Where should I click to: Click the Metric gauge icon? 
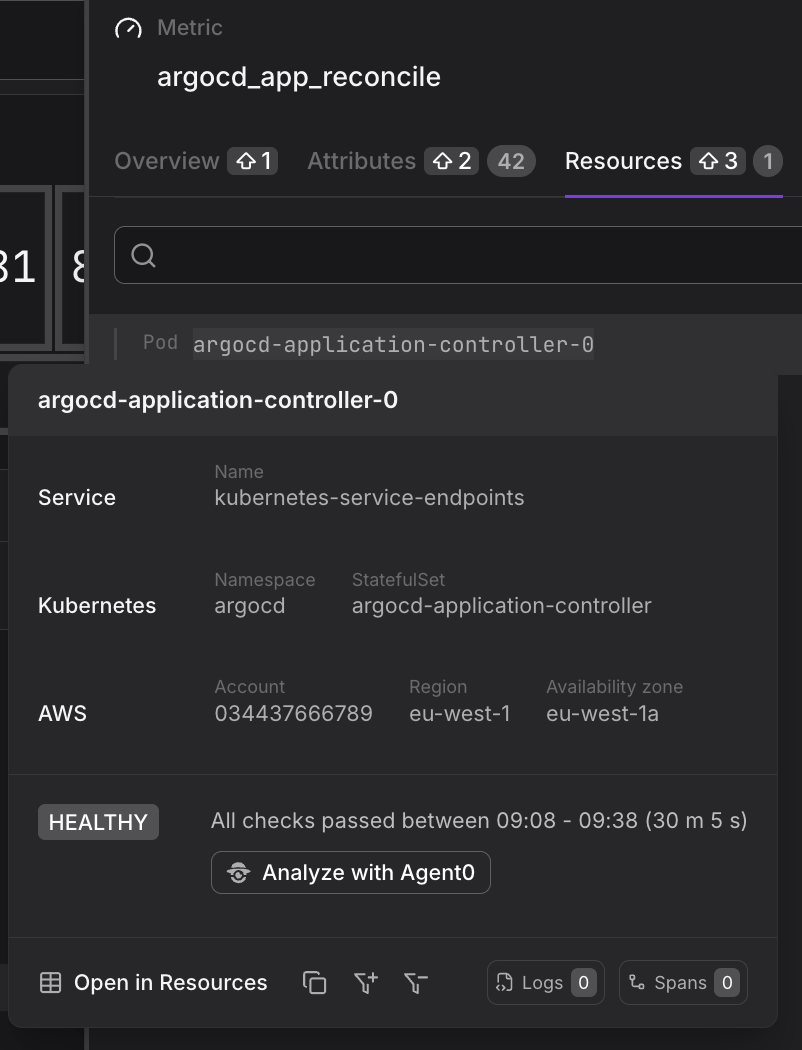click(x=128, y=29)
